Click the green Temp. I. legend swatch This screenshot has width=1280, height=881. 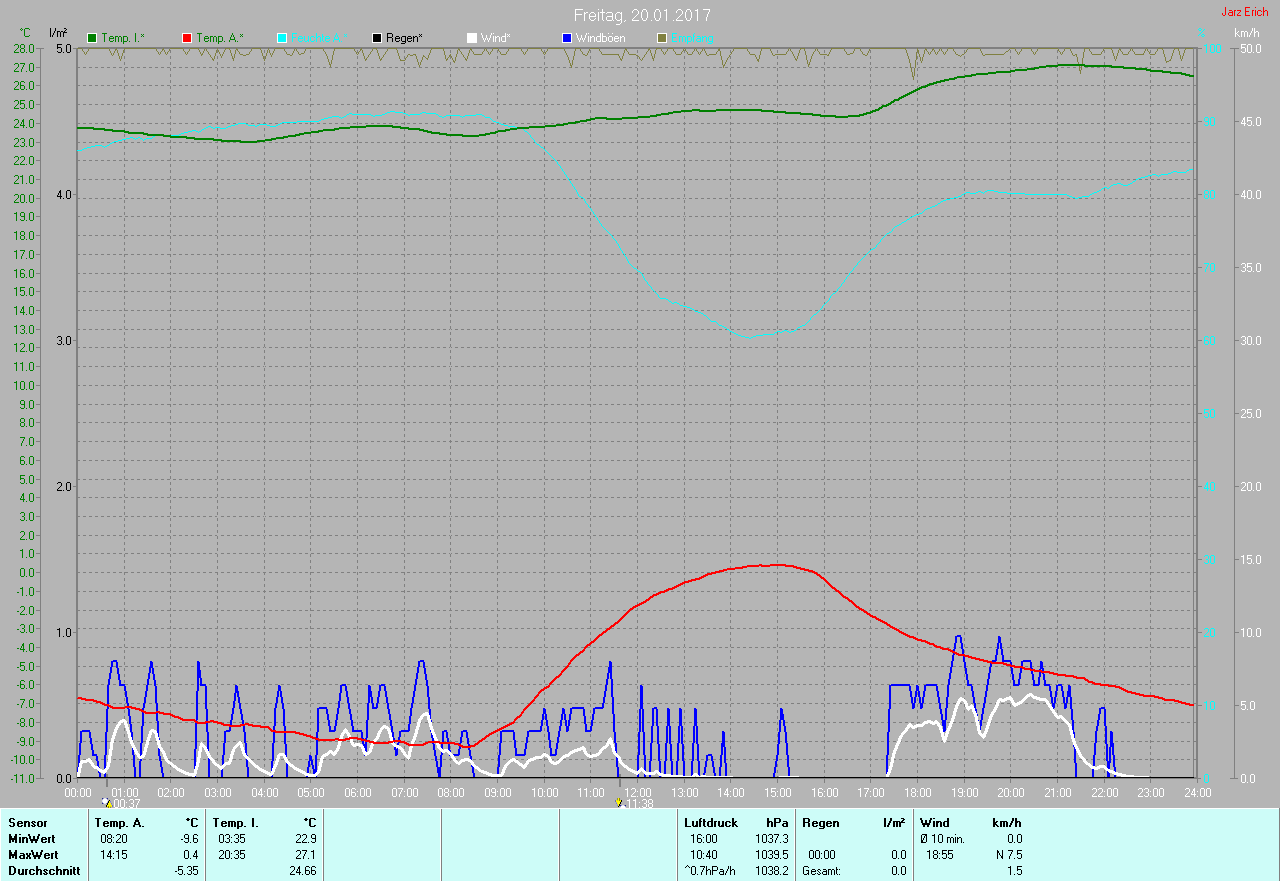pos(93,38)
